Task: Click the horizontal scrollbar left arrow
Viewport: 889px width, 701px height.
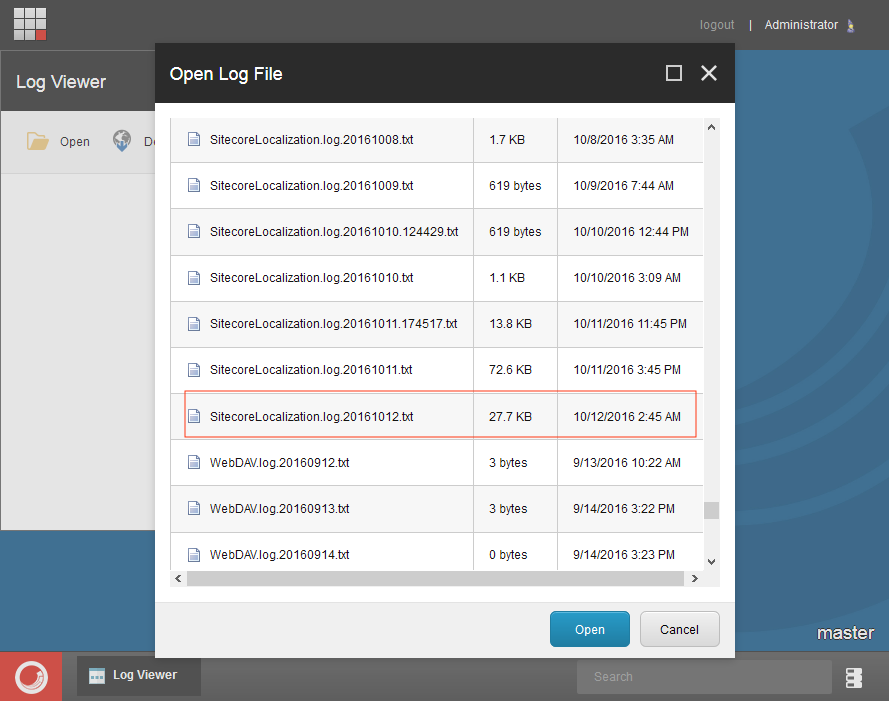Action: [x=178, y=578]
